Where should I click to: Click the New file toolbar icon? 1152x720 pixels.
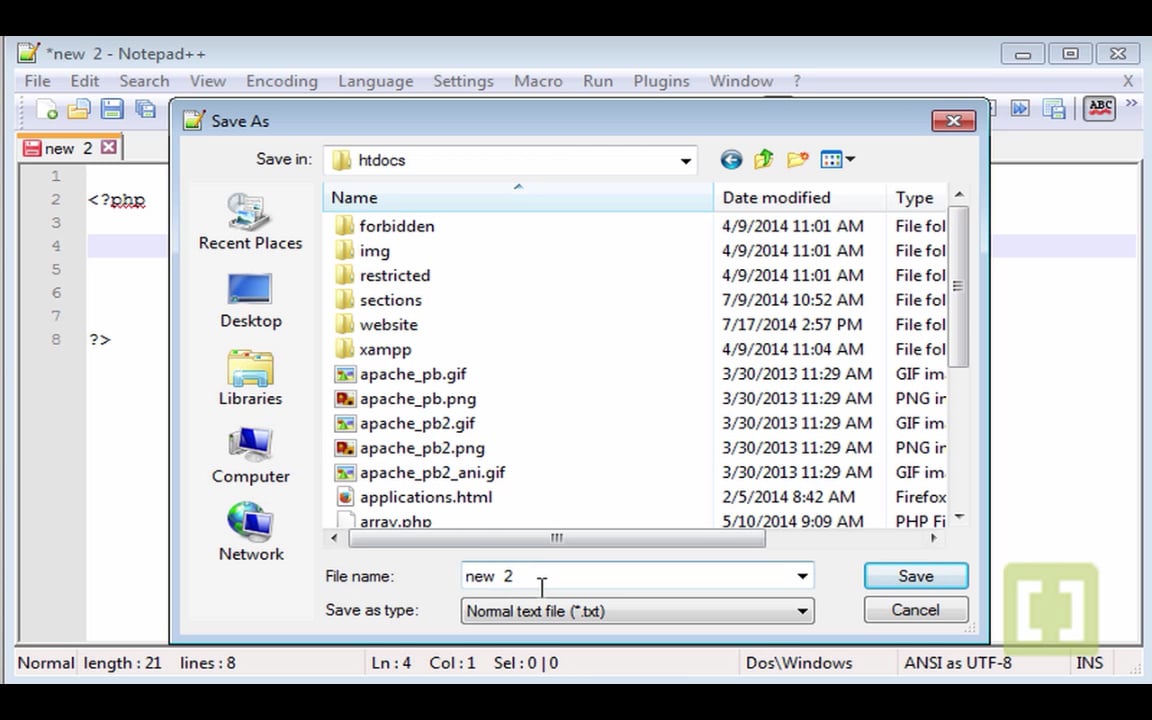[46, 109]
